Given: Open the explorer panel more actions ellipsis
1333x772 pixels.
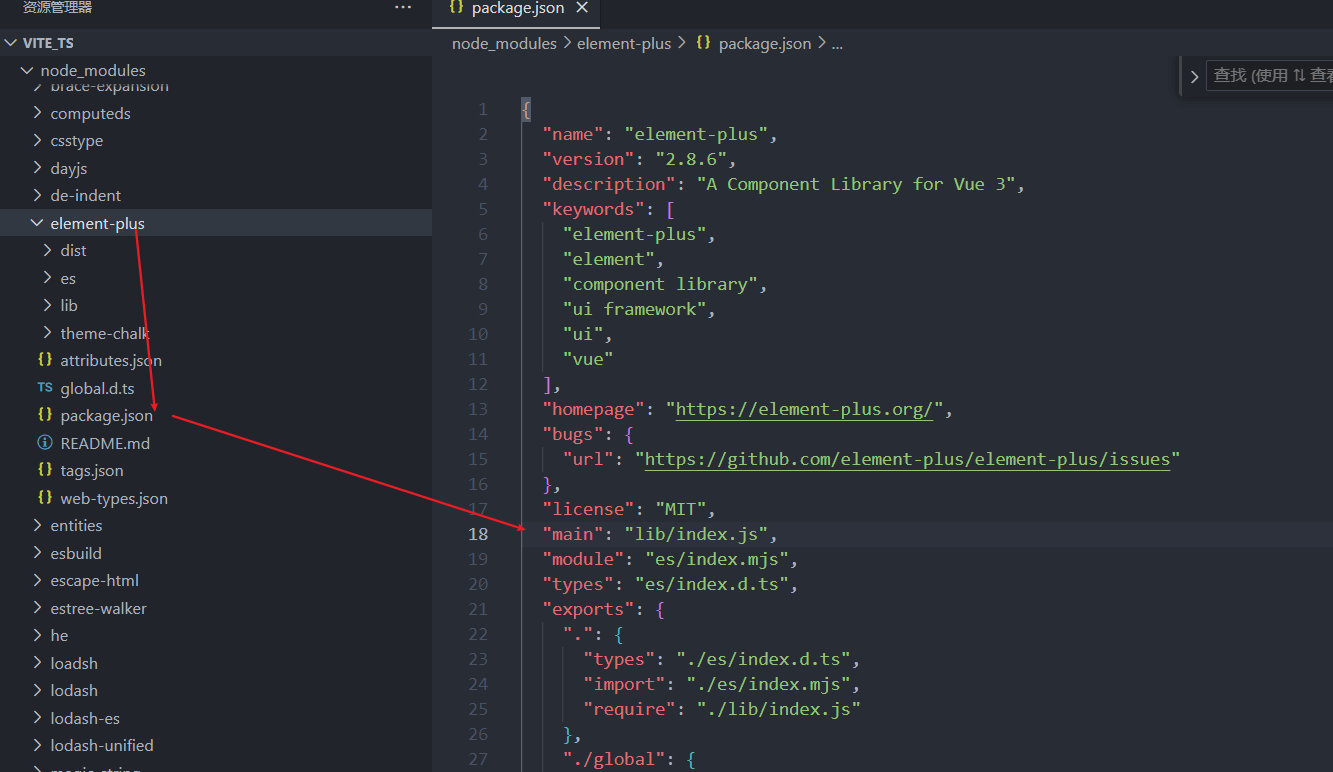Looking at the screenshot, I should pyautogui.click(x=403, y=8).
